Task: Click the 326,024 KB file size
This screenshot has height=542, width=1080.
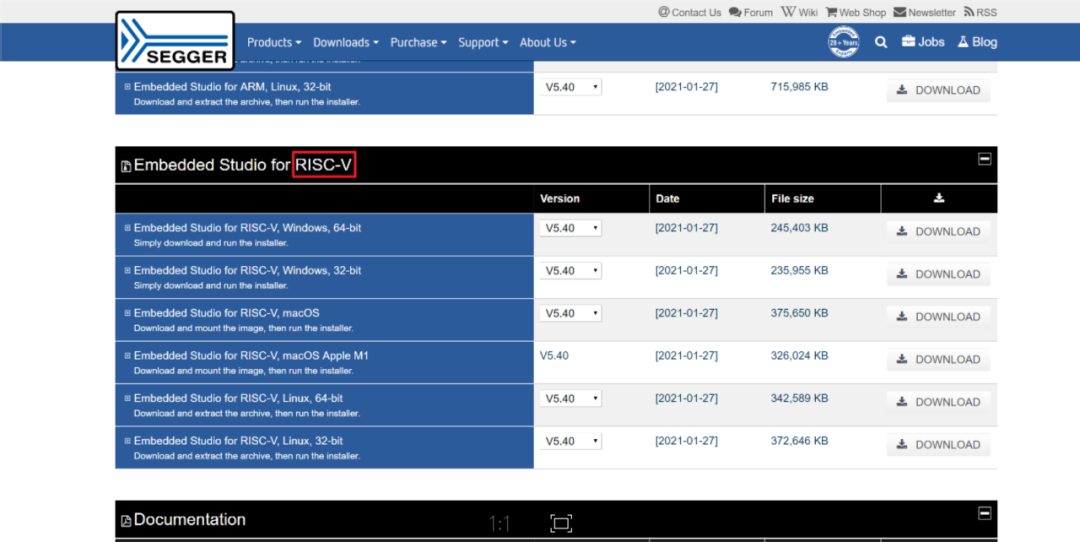Action: click(800, 356)
